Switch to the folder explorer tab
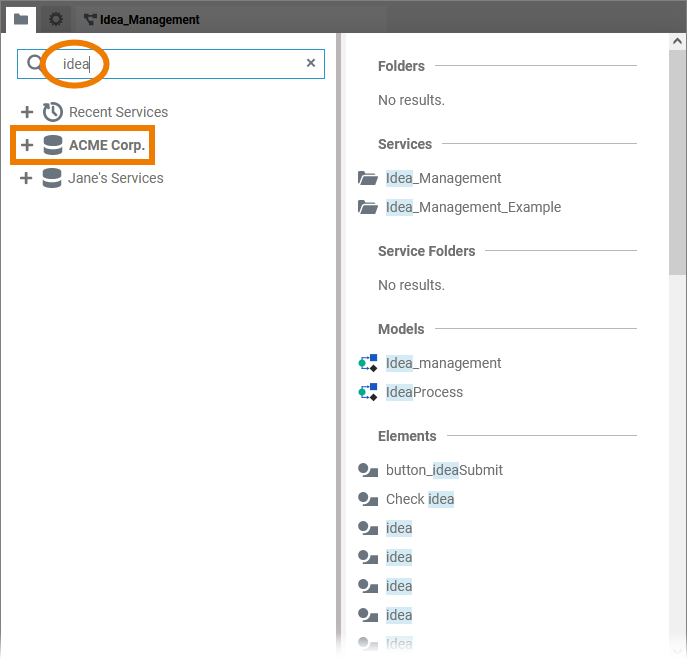Viewport: 687px width, 660px height. click(x=20, y=19)
